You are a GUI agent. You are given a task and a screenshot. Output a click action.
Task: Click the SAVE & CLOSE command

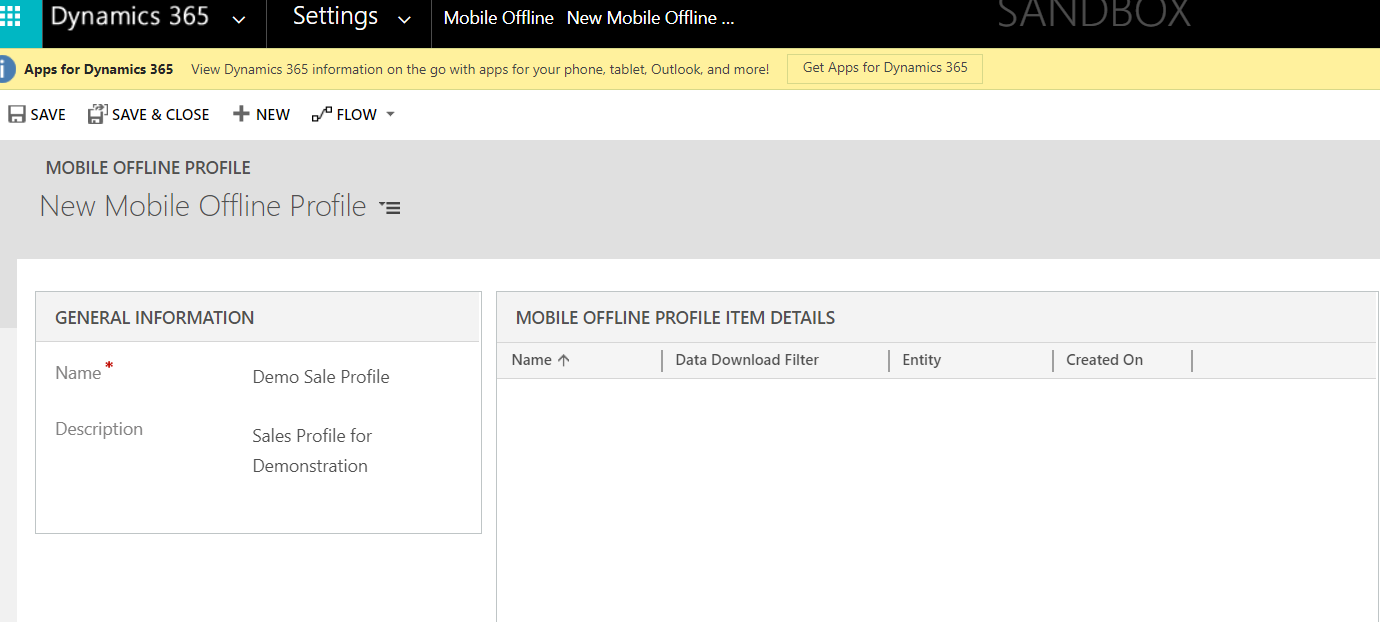(149, 114)
